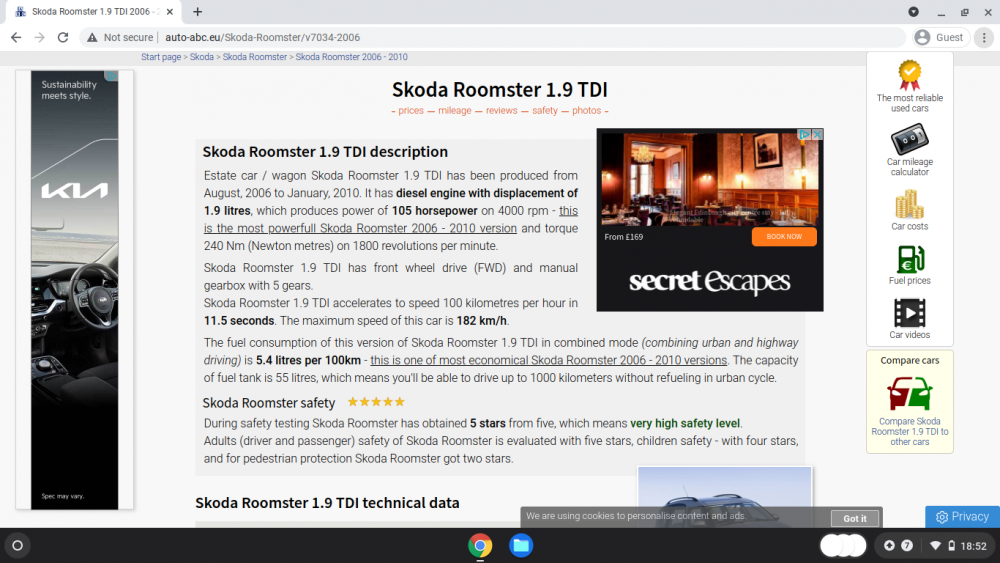Click the address bar URL
Screen dimensions: 1000x563
(x=262, y=38)
